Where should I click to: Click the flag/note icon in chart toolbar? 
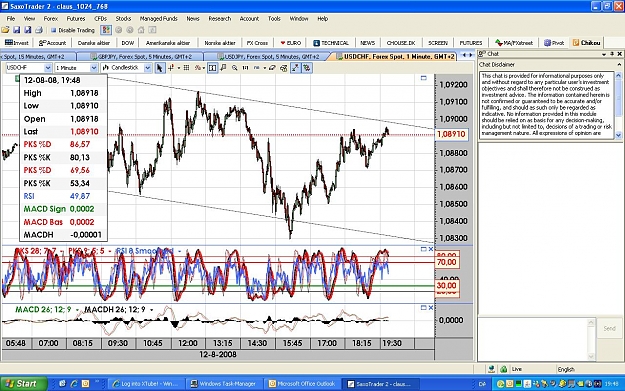point(223,68)
